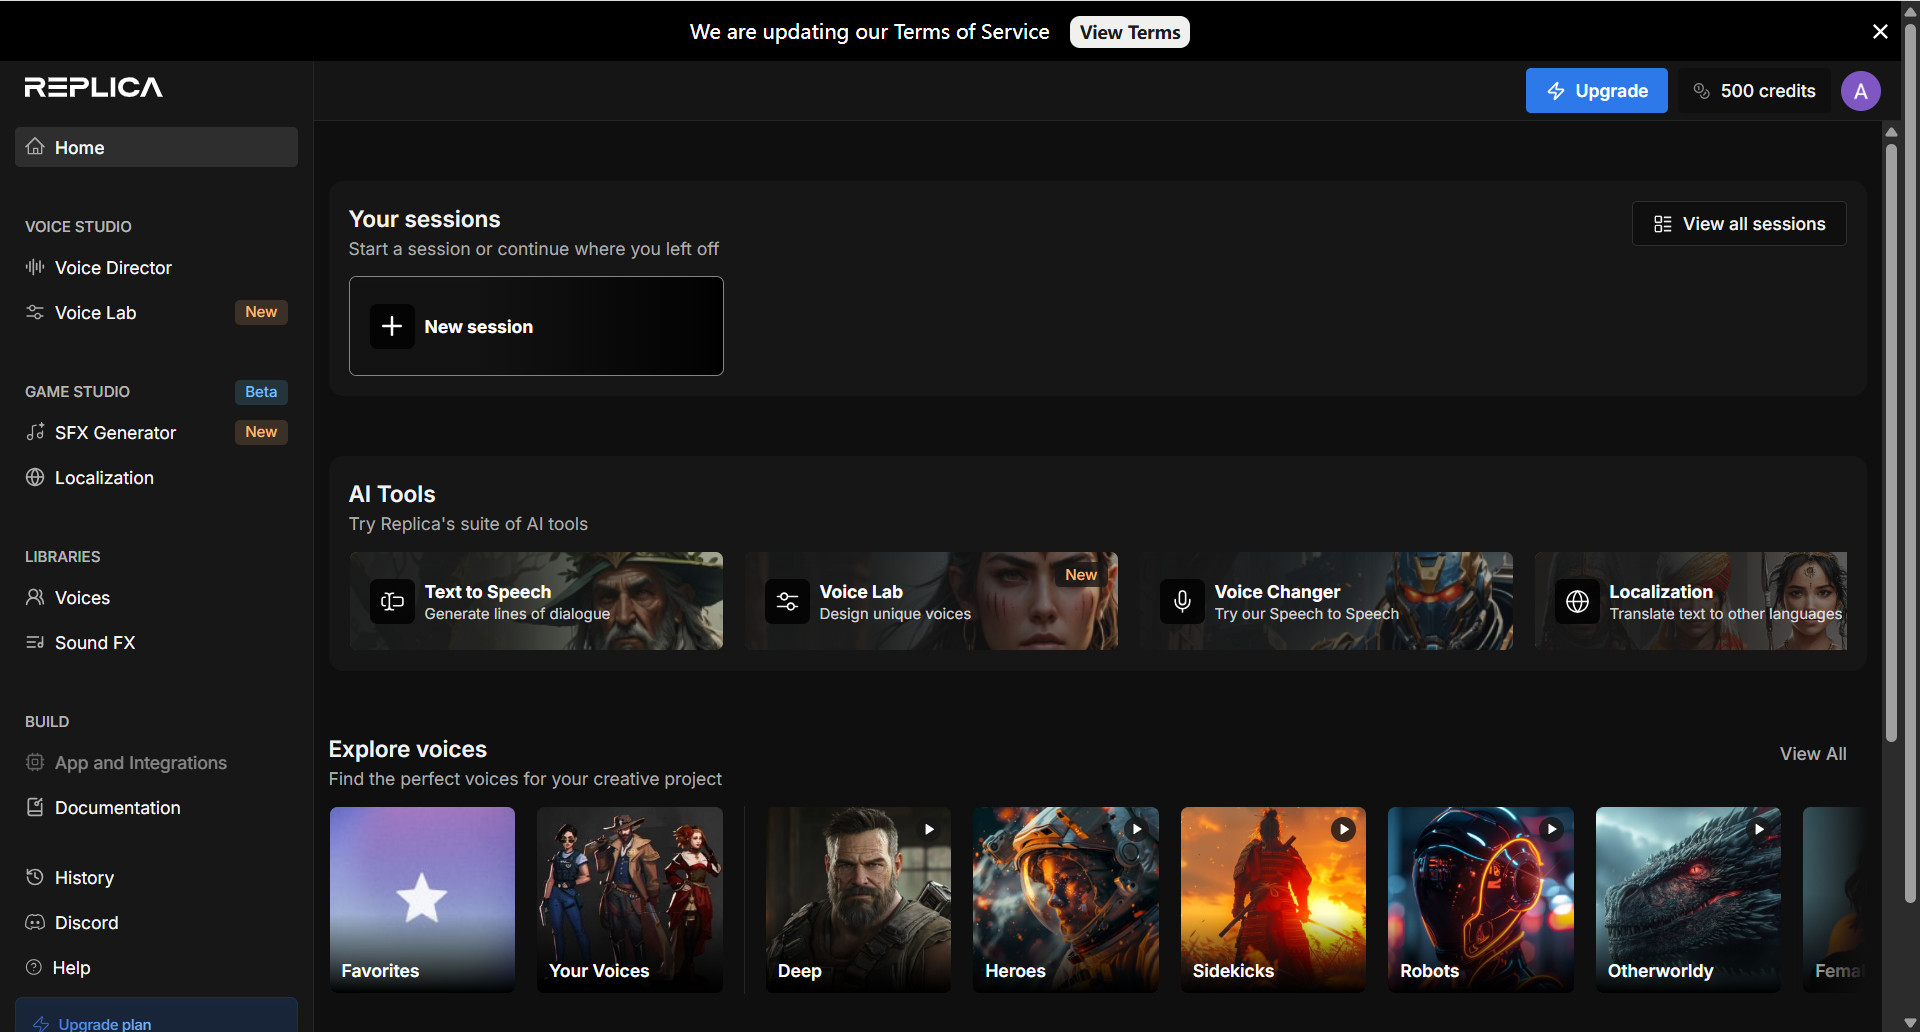Image resolution: width=1920 pixels, height=1032 pixels.
Task: Click the Voices people icon
Action: tap(35, 597)
